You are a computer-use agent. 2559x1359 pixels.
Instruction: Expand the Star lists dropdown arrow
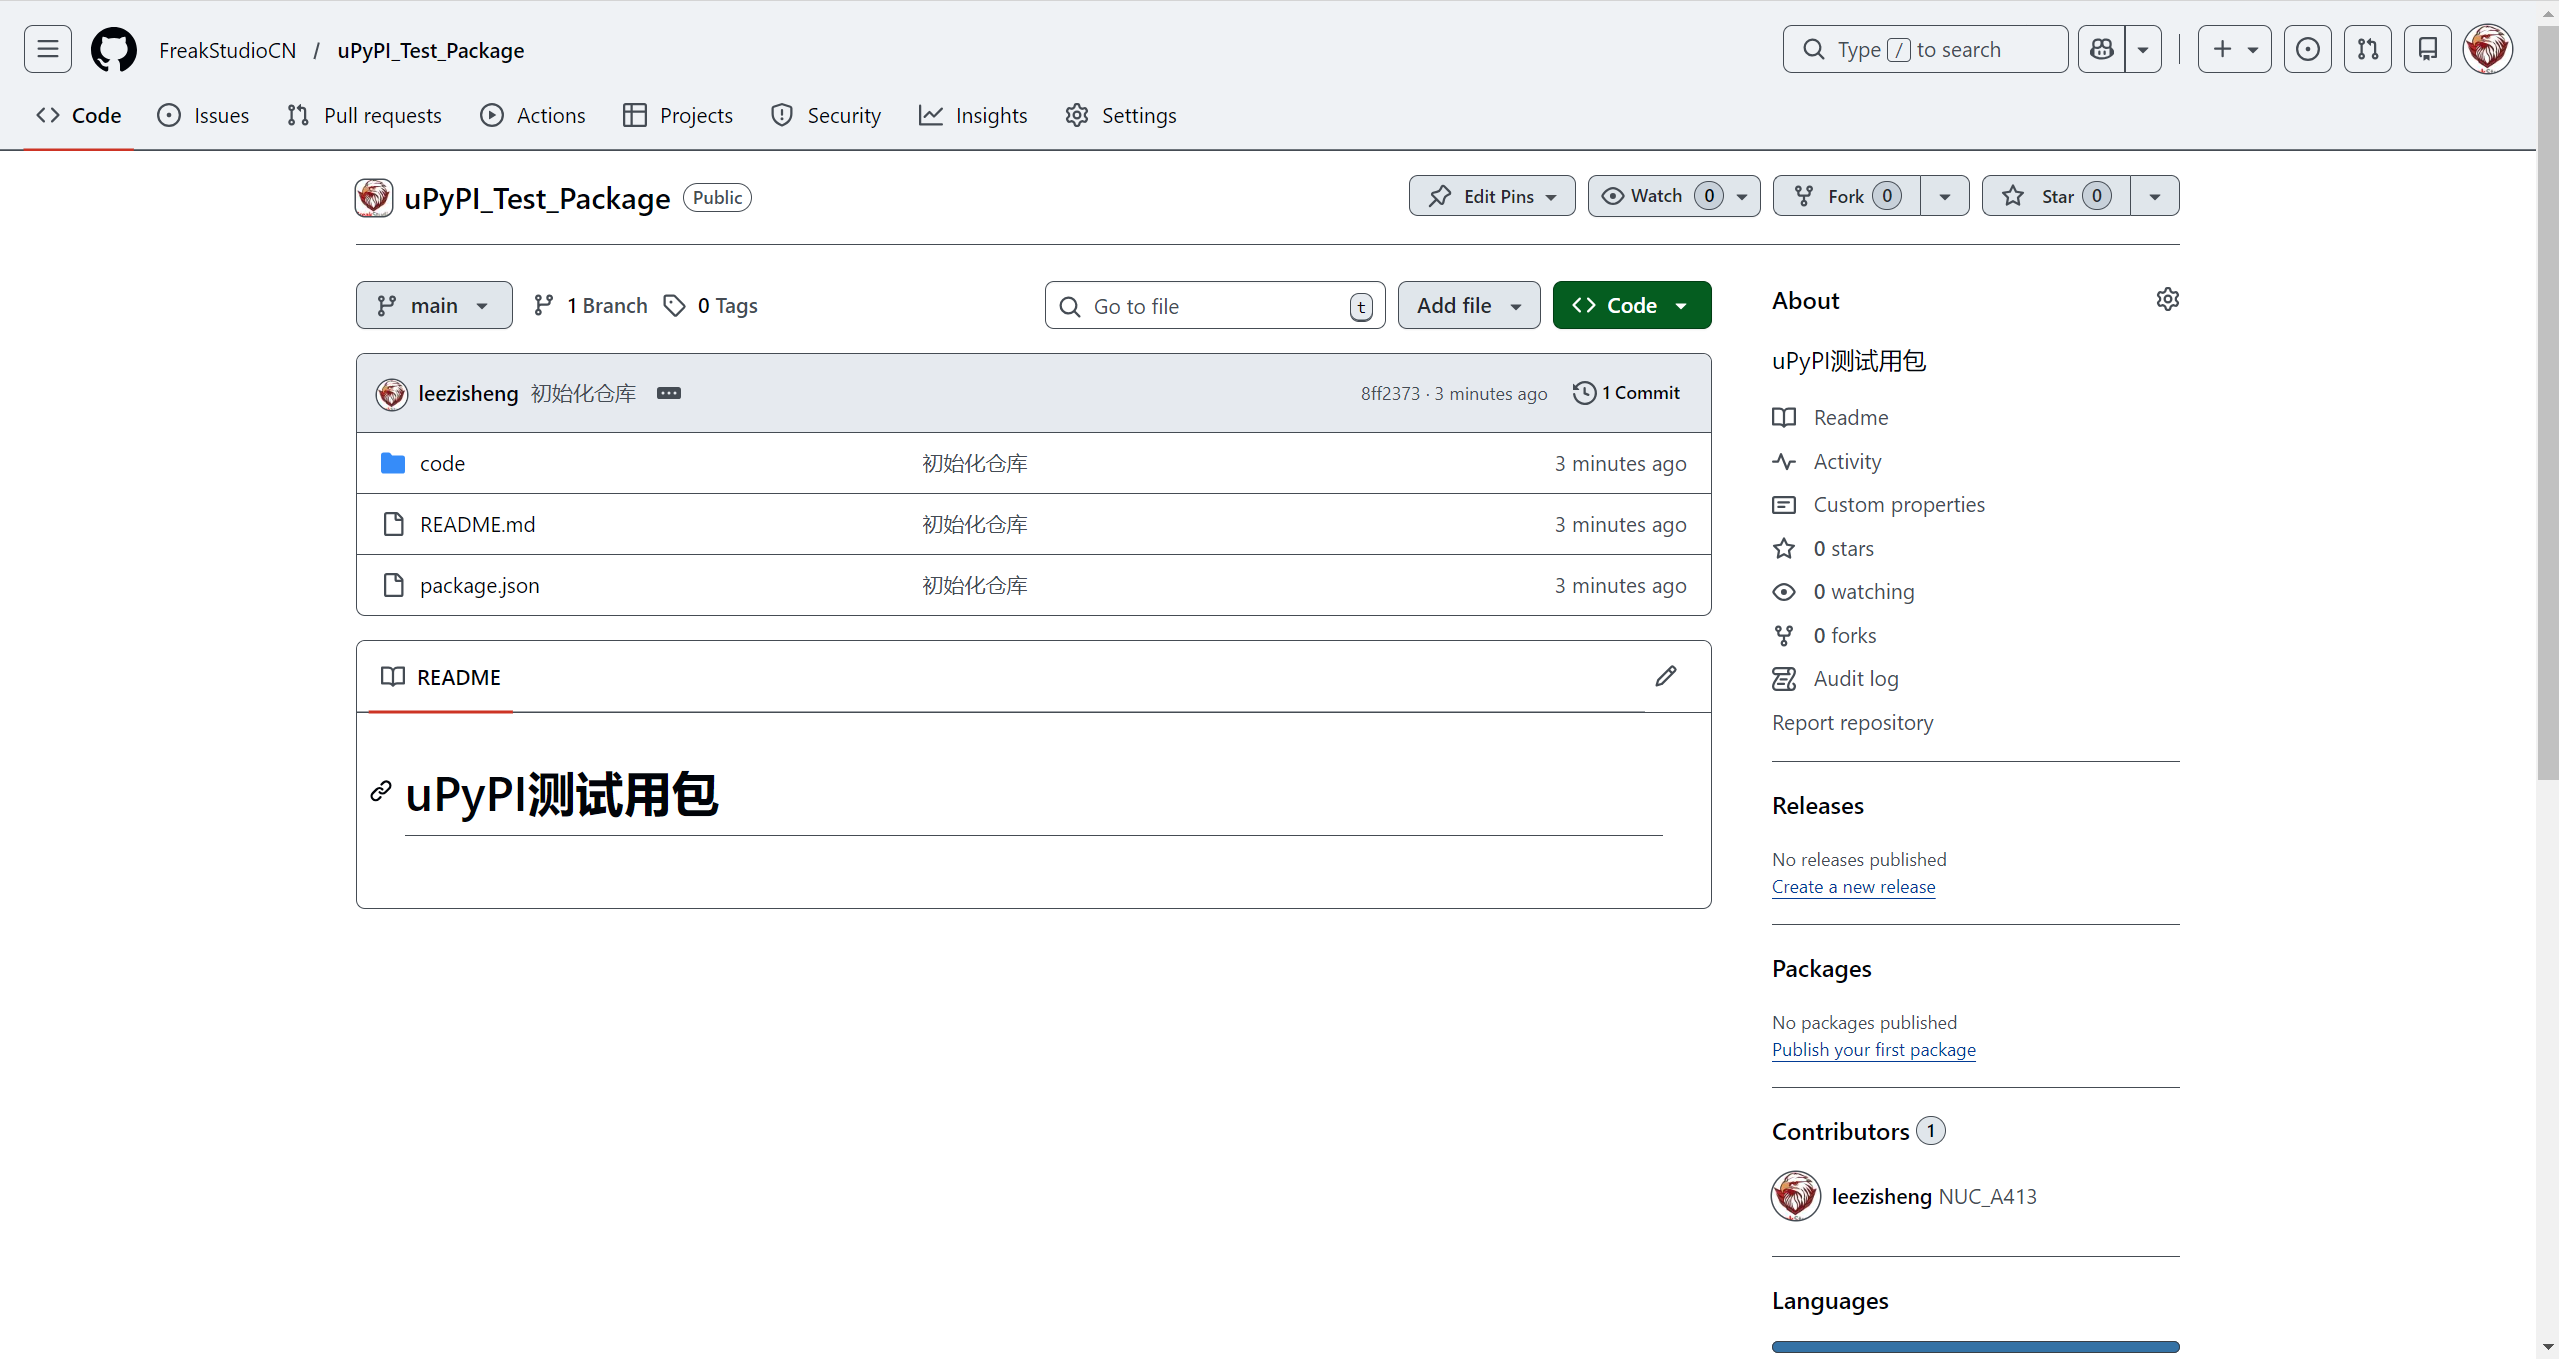click(2155, 196)
